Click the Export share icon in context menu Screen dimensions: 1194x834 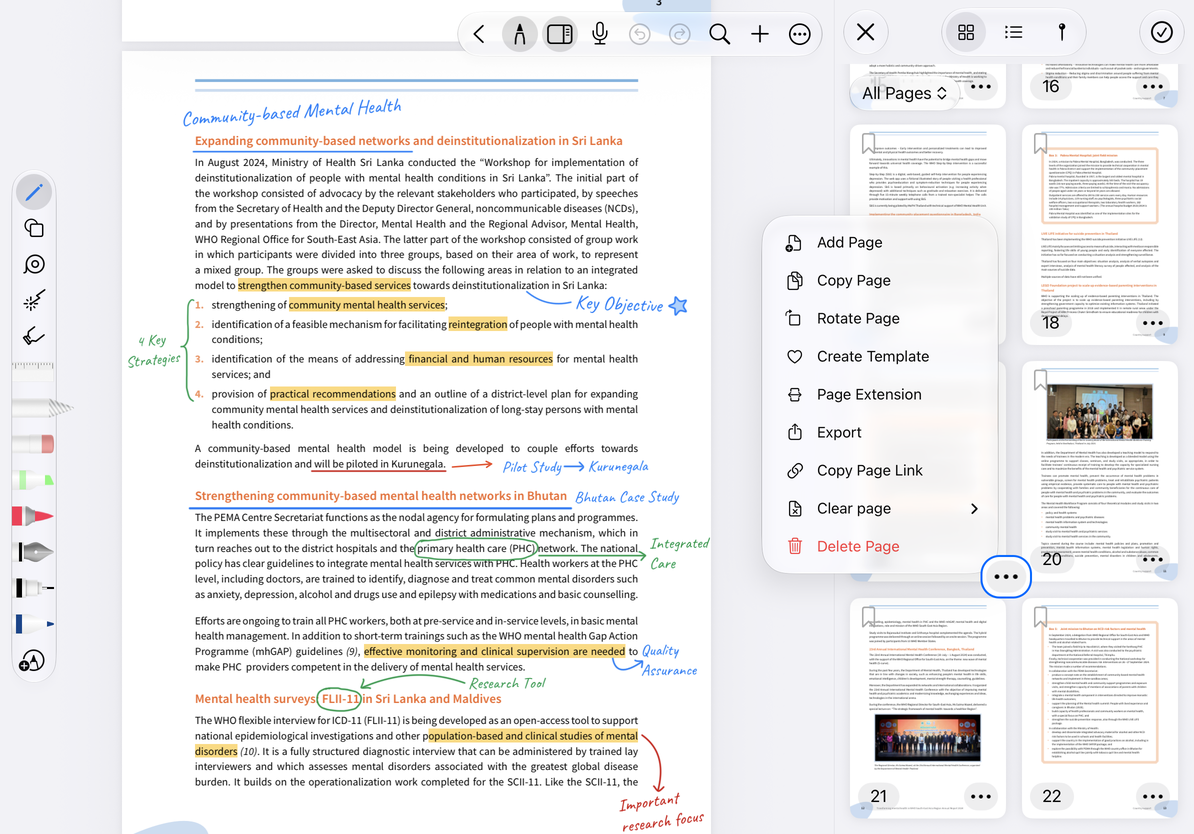point(794,432)
